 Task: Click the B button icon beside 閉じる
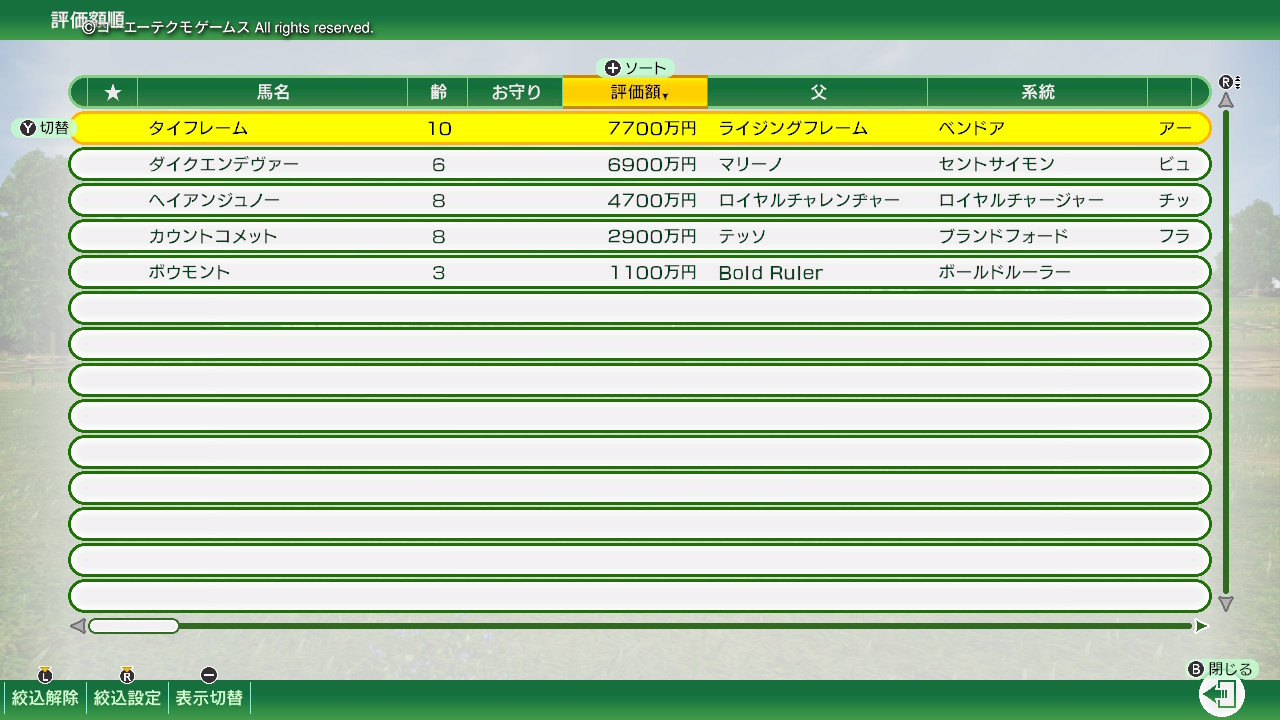[x=1196, y=669]
